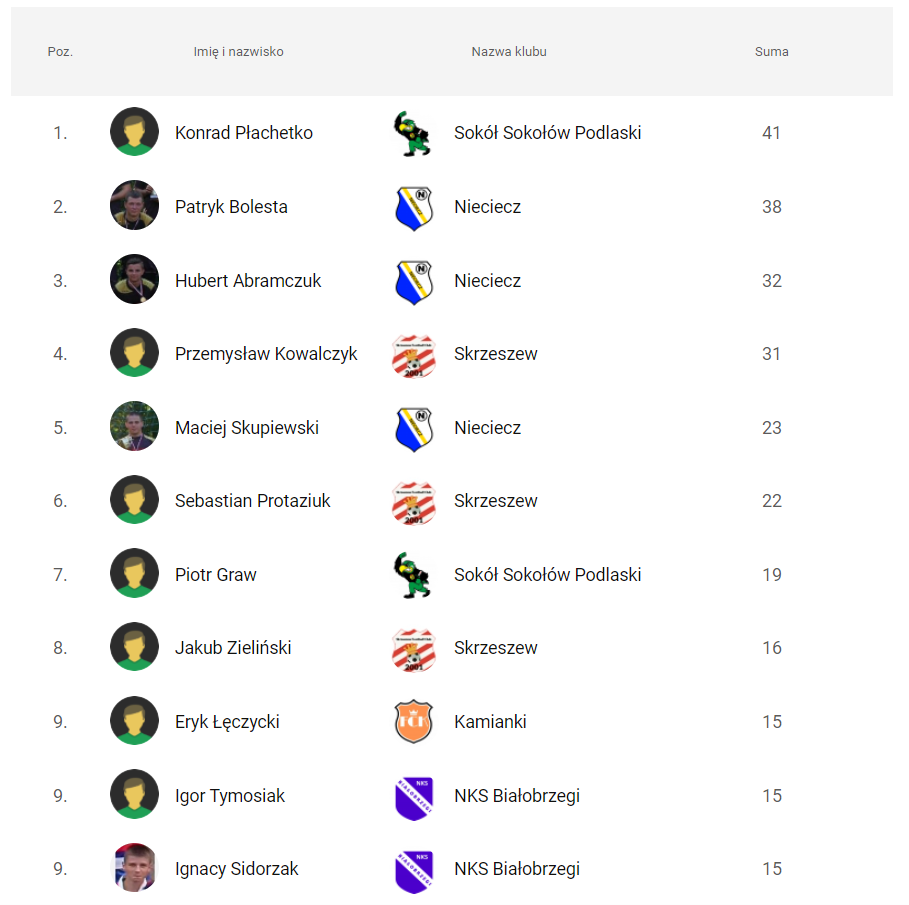Select the Nieciecz crest beside Maciej Skupiewski

click(413, 429)
